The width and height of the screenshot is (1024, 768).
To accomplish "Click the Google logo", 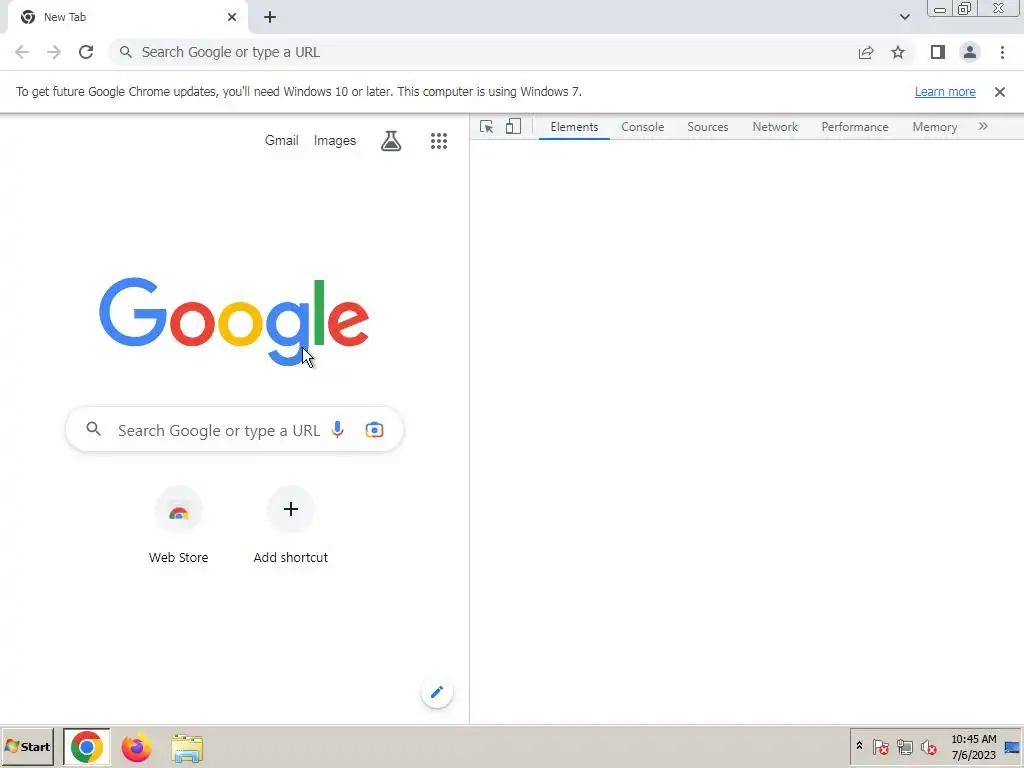I will [x=234, y=321].
